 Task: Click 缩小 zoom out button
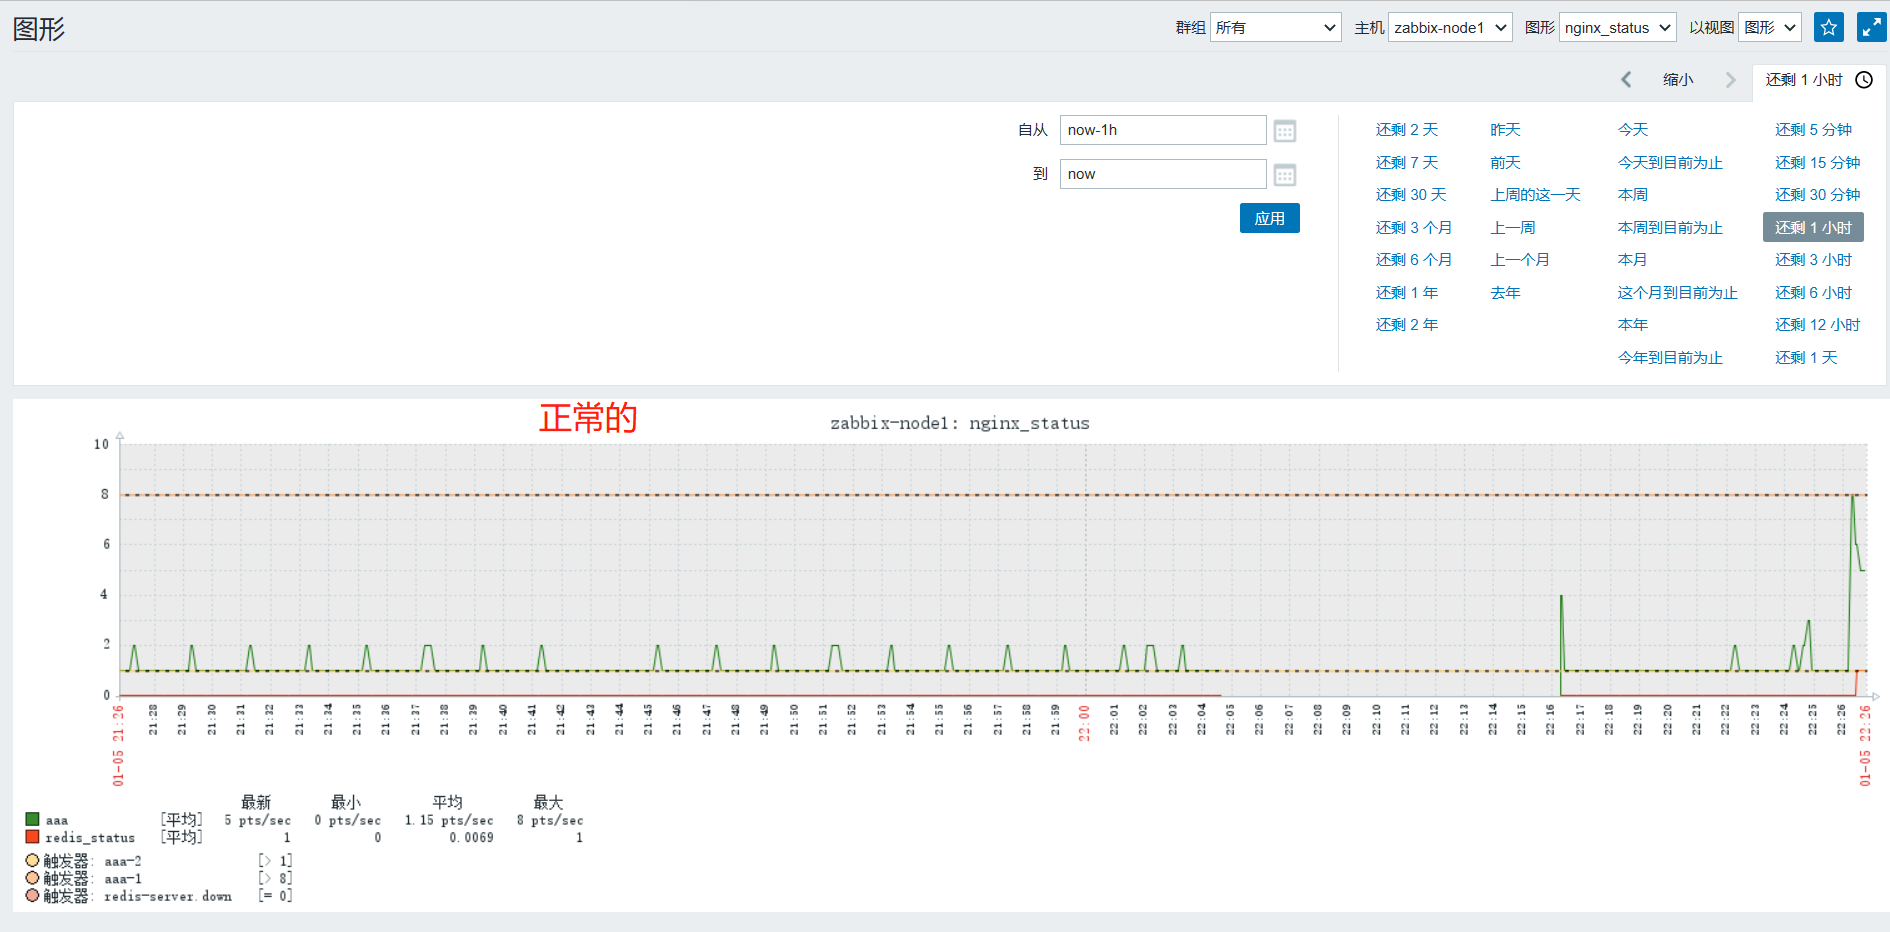pyautogui.click(x=1678, y=80)
